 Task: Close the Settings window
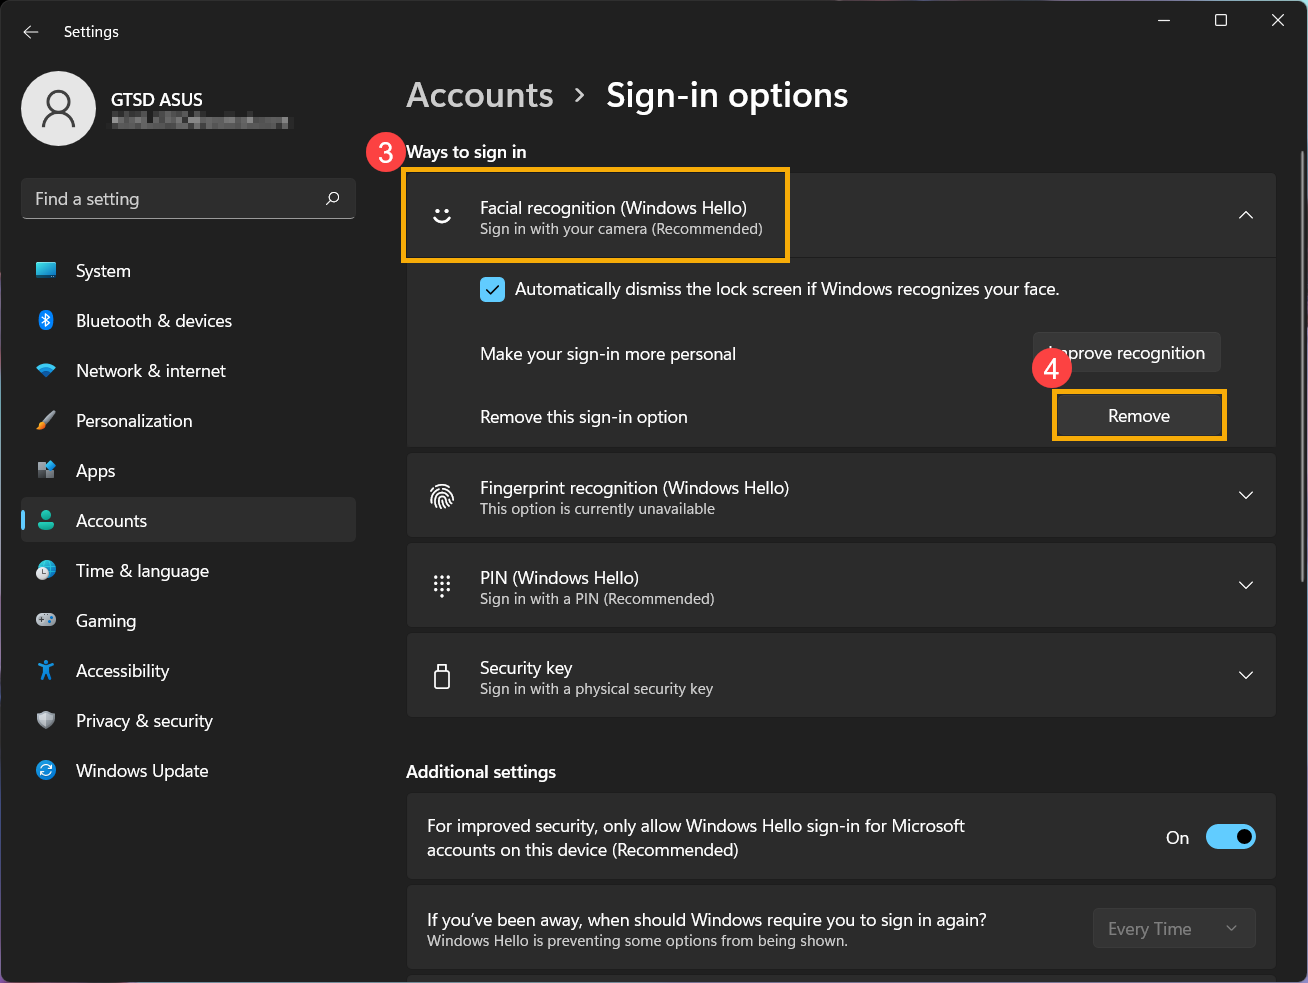tap(1278, 21)
